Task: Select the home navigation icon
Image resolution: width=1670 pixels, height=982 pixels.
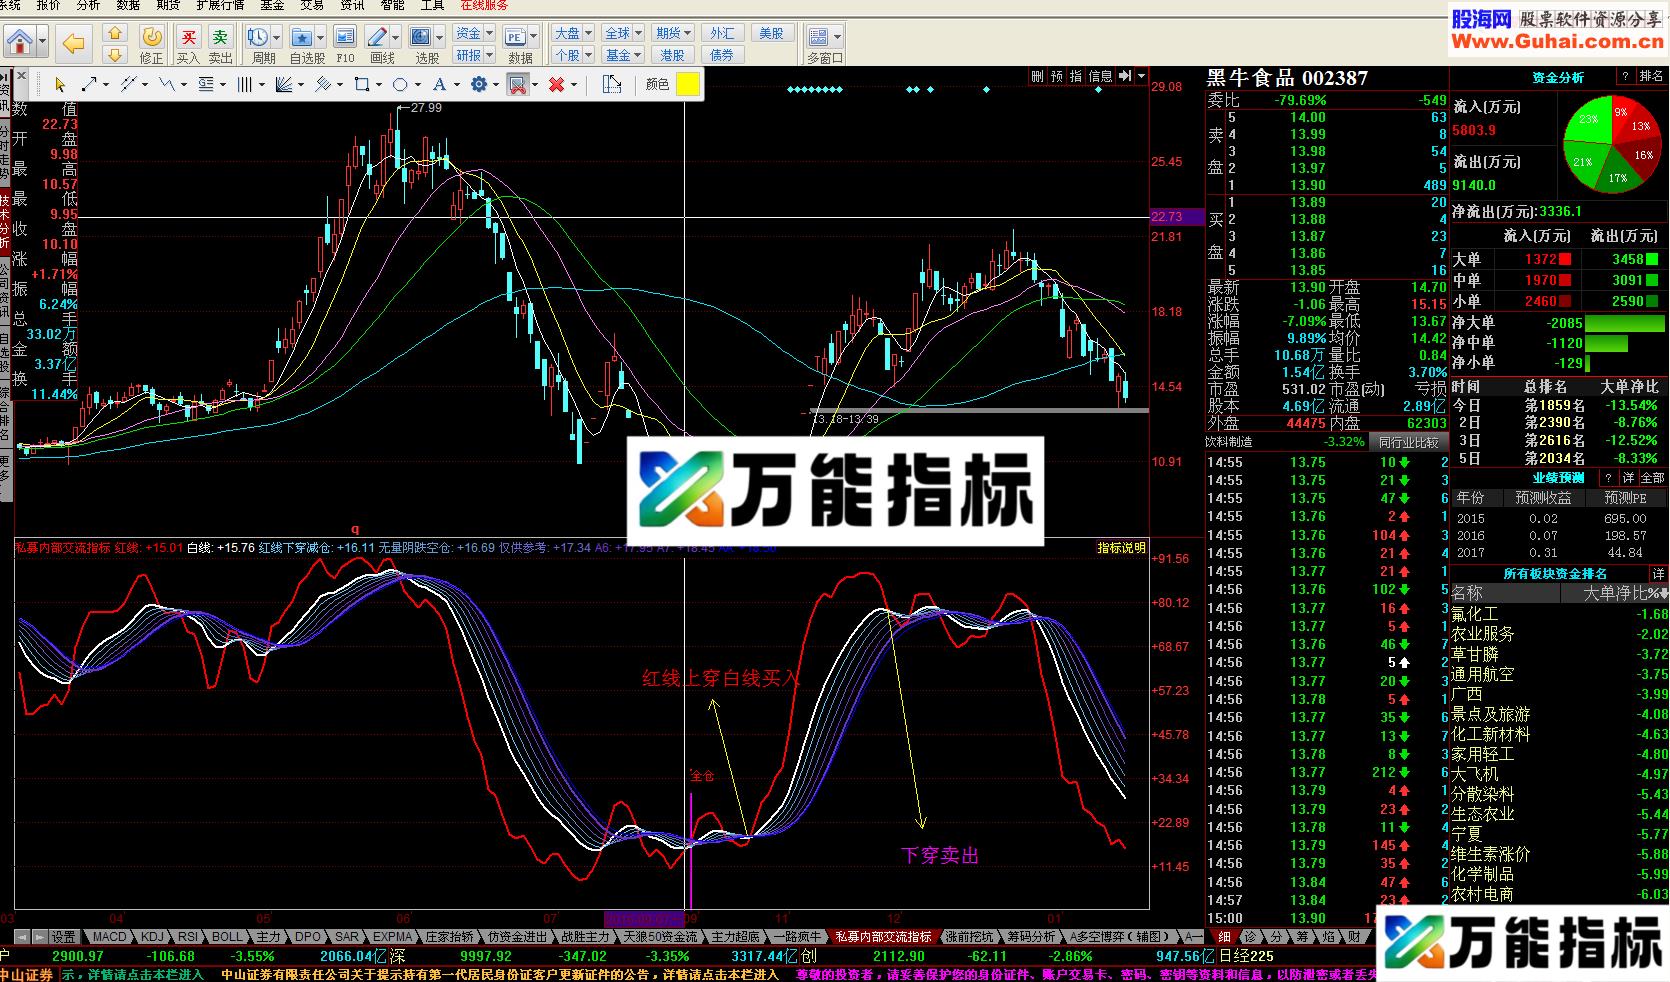Action: 22,40
